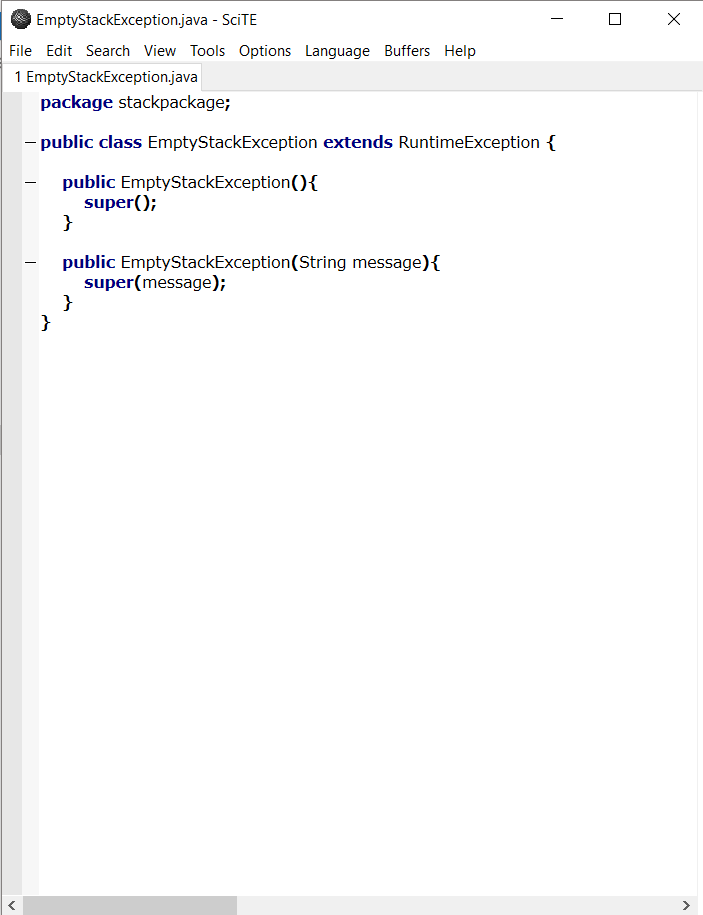Click 'super(message);' call line
Image resolution: width=703 pixels, height=915 pixels.
[x=155, y=283]
